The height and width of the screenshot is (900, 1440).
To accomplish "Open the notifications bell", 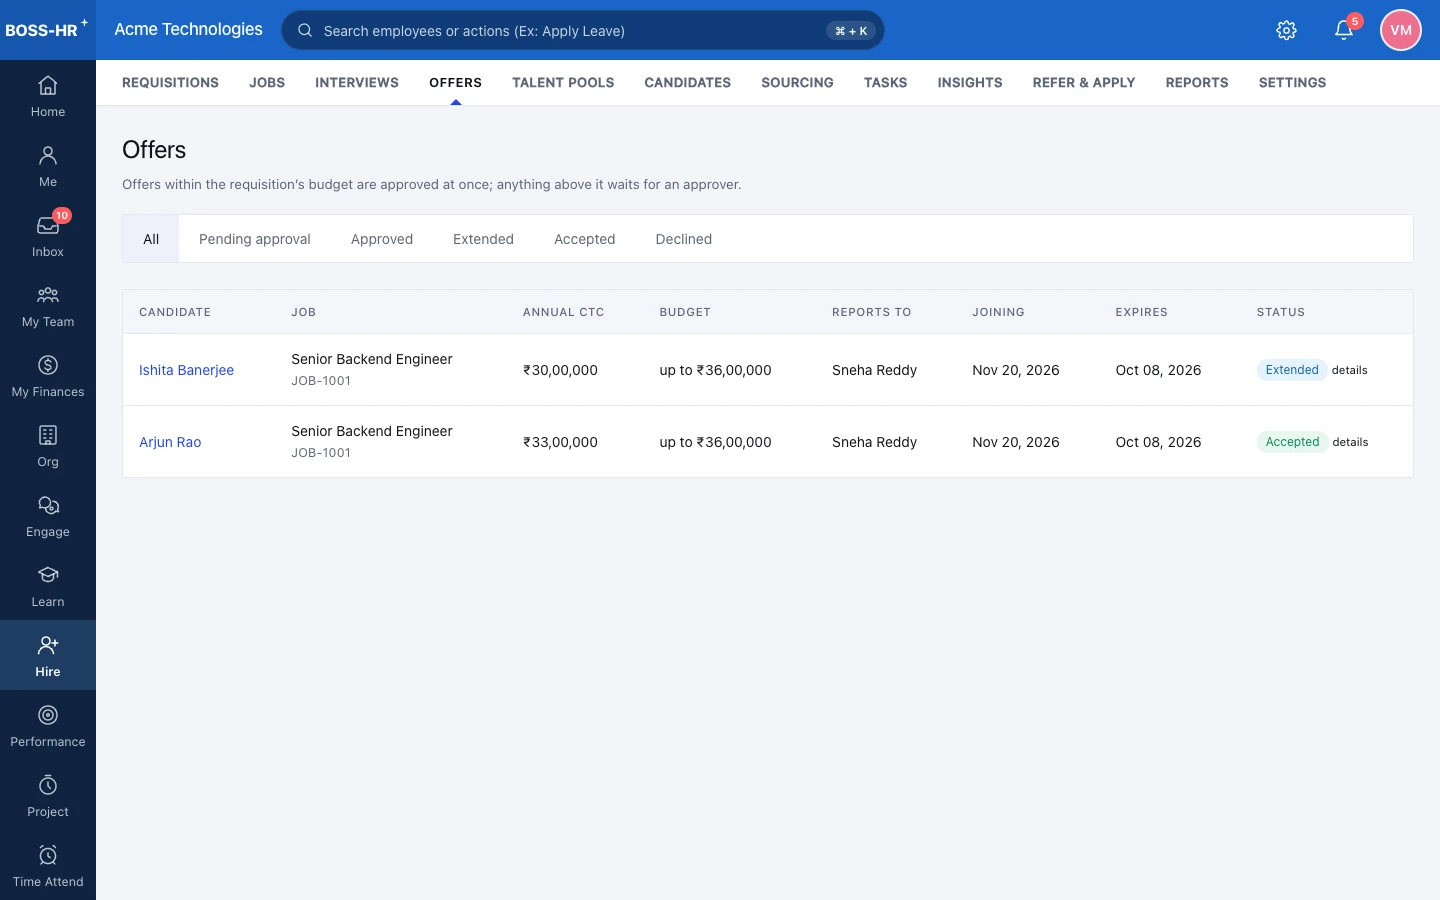I will click(1344, 30).
